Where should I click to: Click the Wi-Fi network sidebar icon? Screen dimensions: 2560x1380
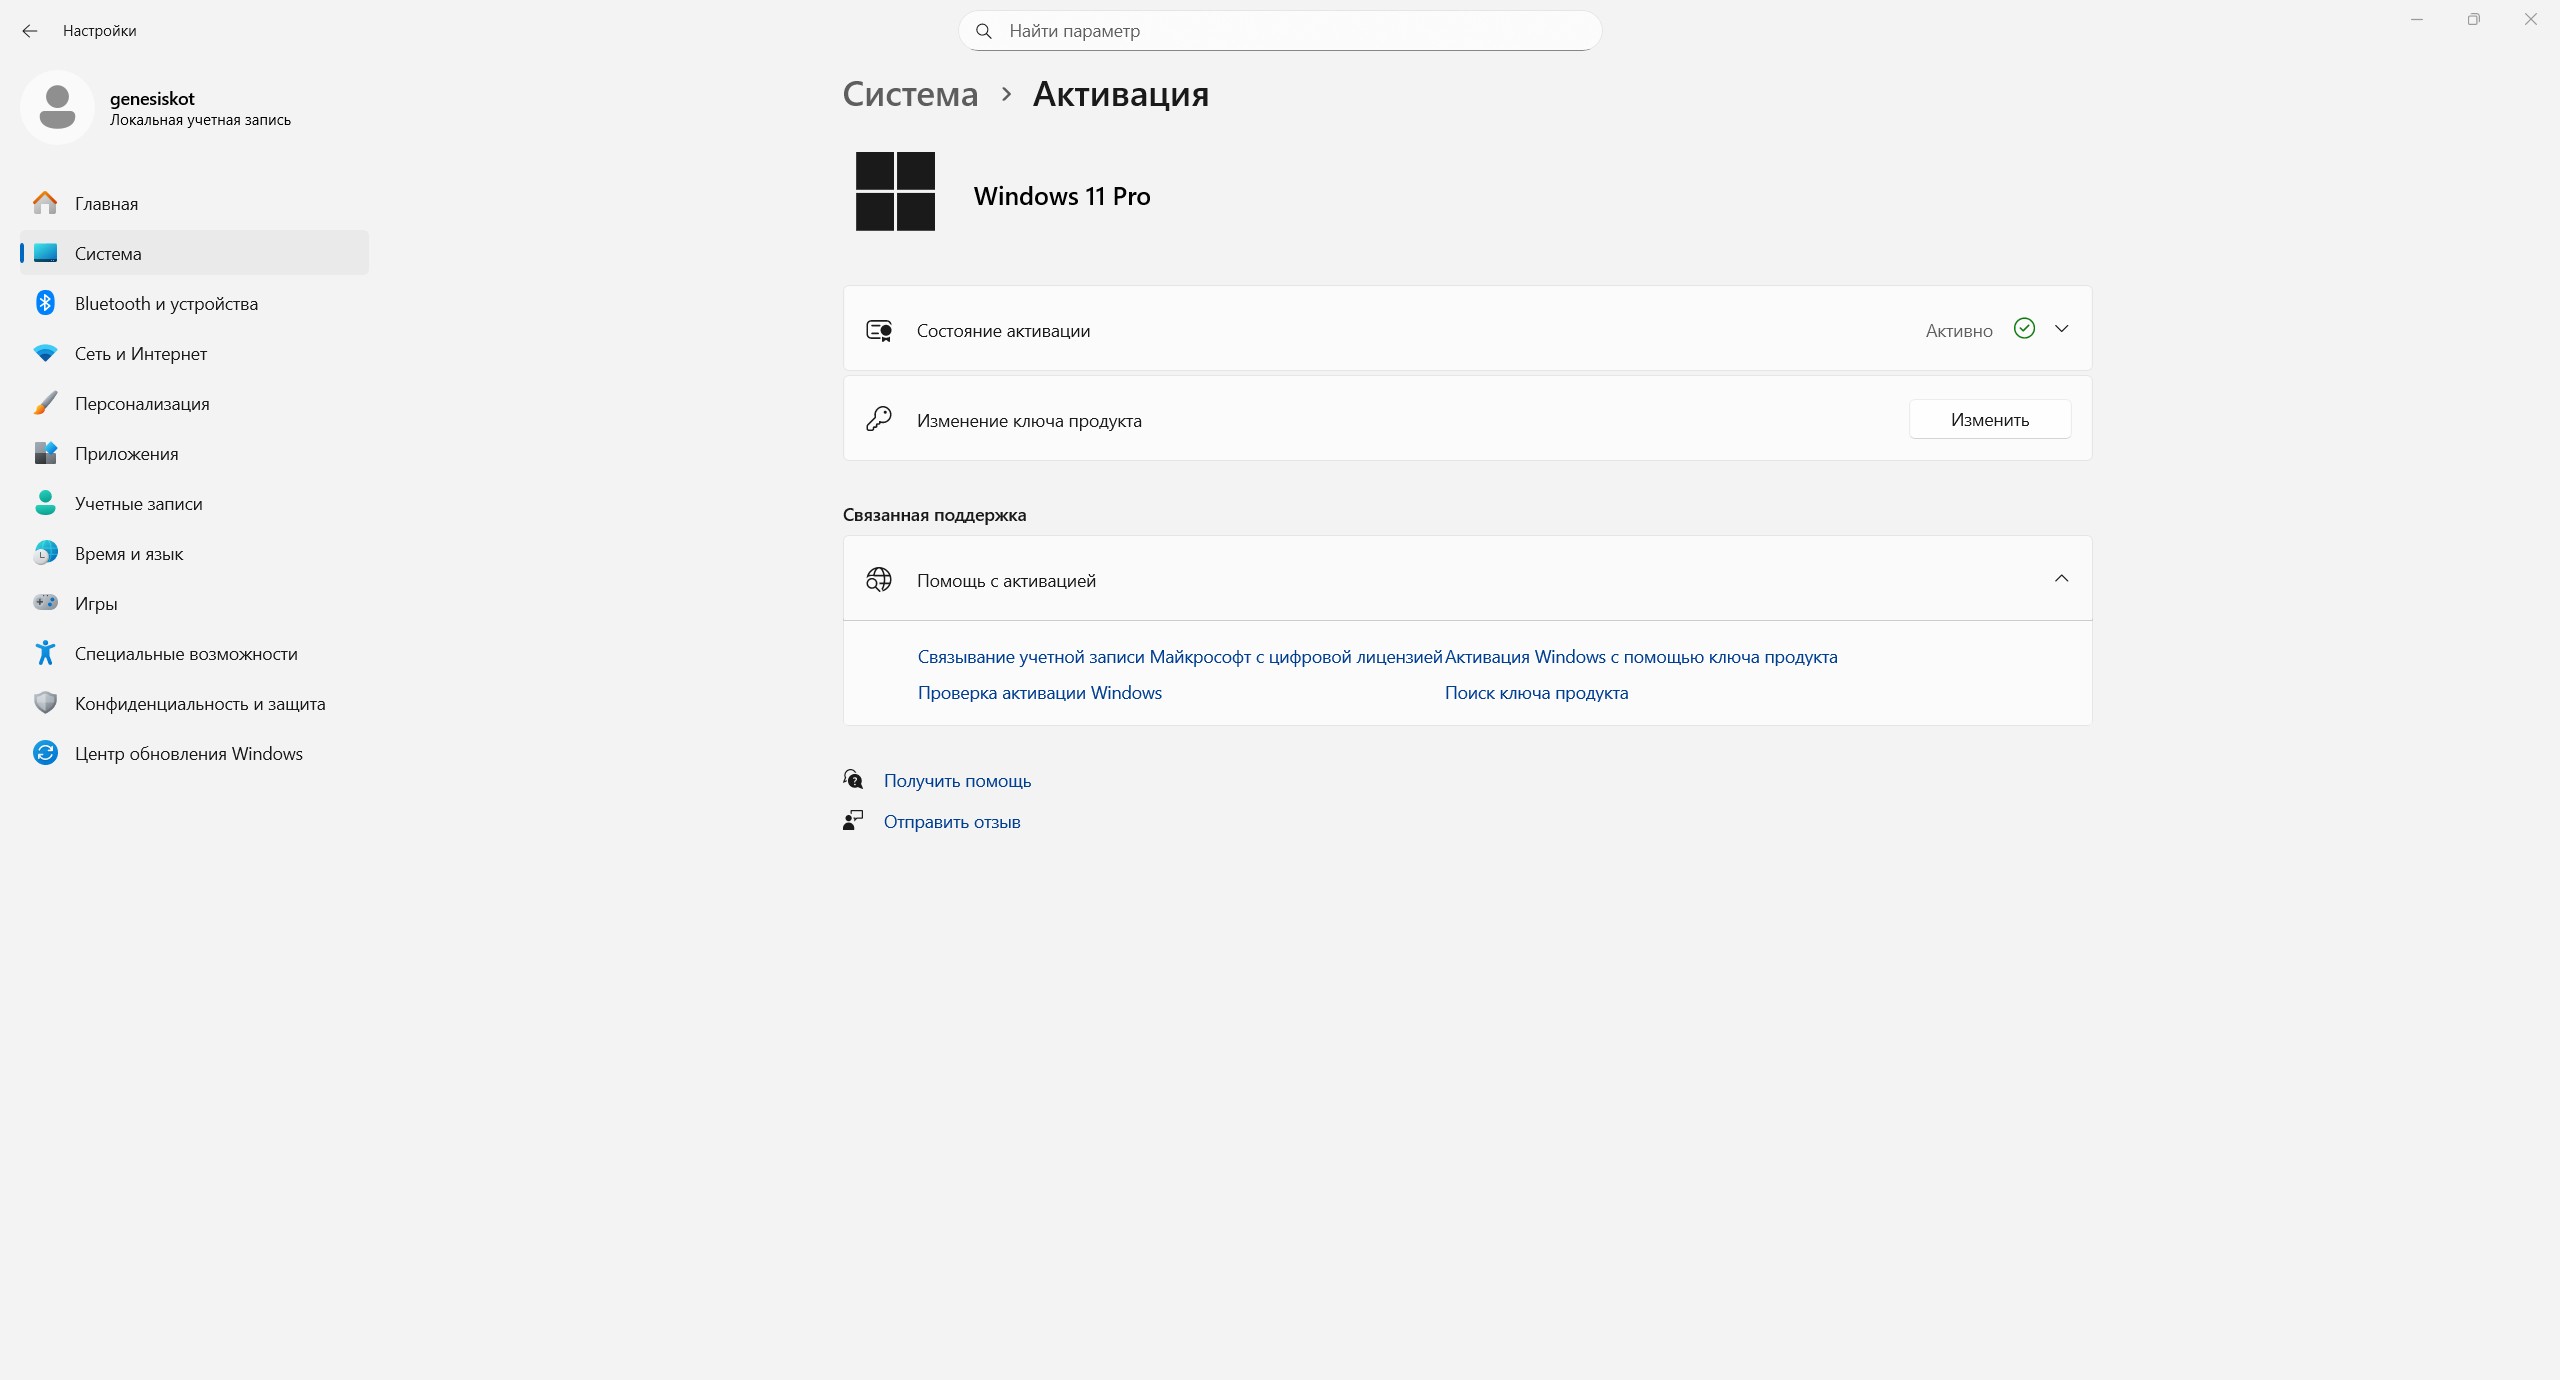pos(45,353)
